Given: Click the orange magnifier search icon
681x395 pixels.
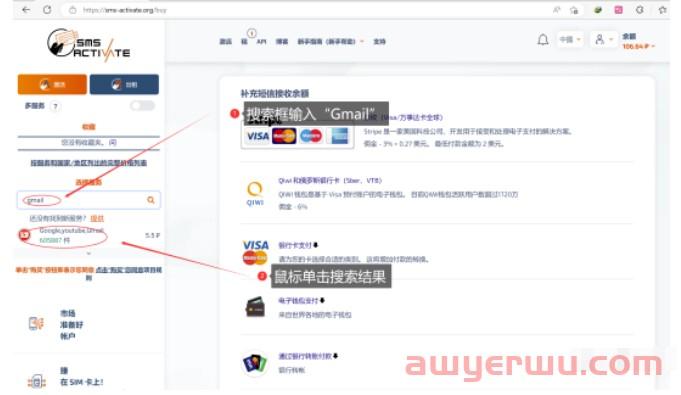Looking at the screenshot, I should coord(151,200).
